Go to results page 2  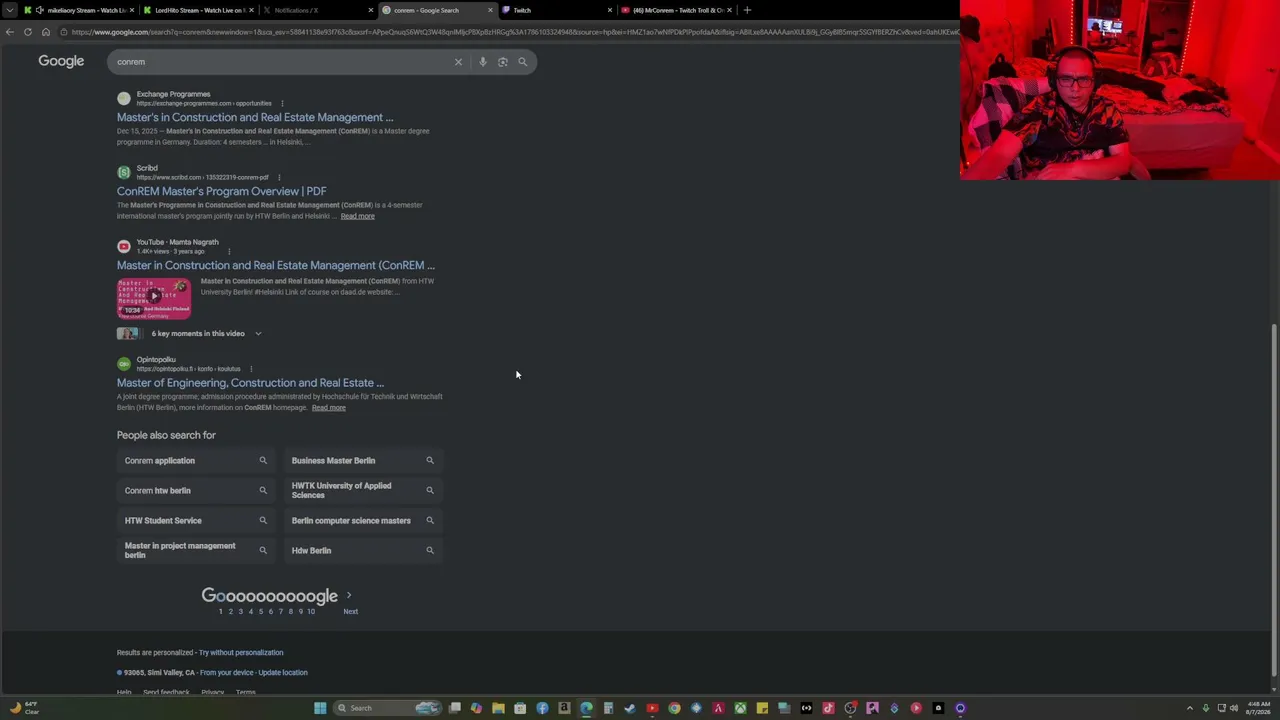point(230,611)
